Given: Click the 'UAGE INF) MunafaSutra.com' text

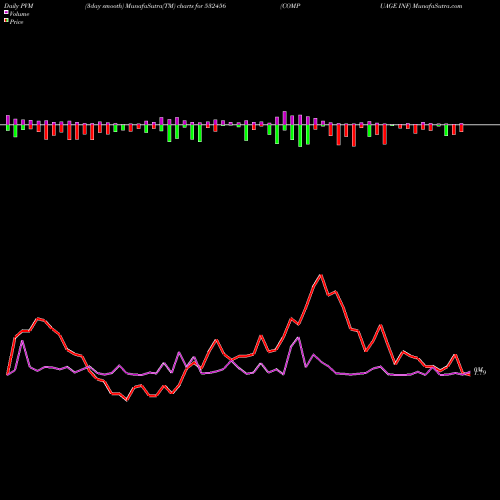Looking at the screenshot, I should click(421, 6).
